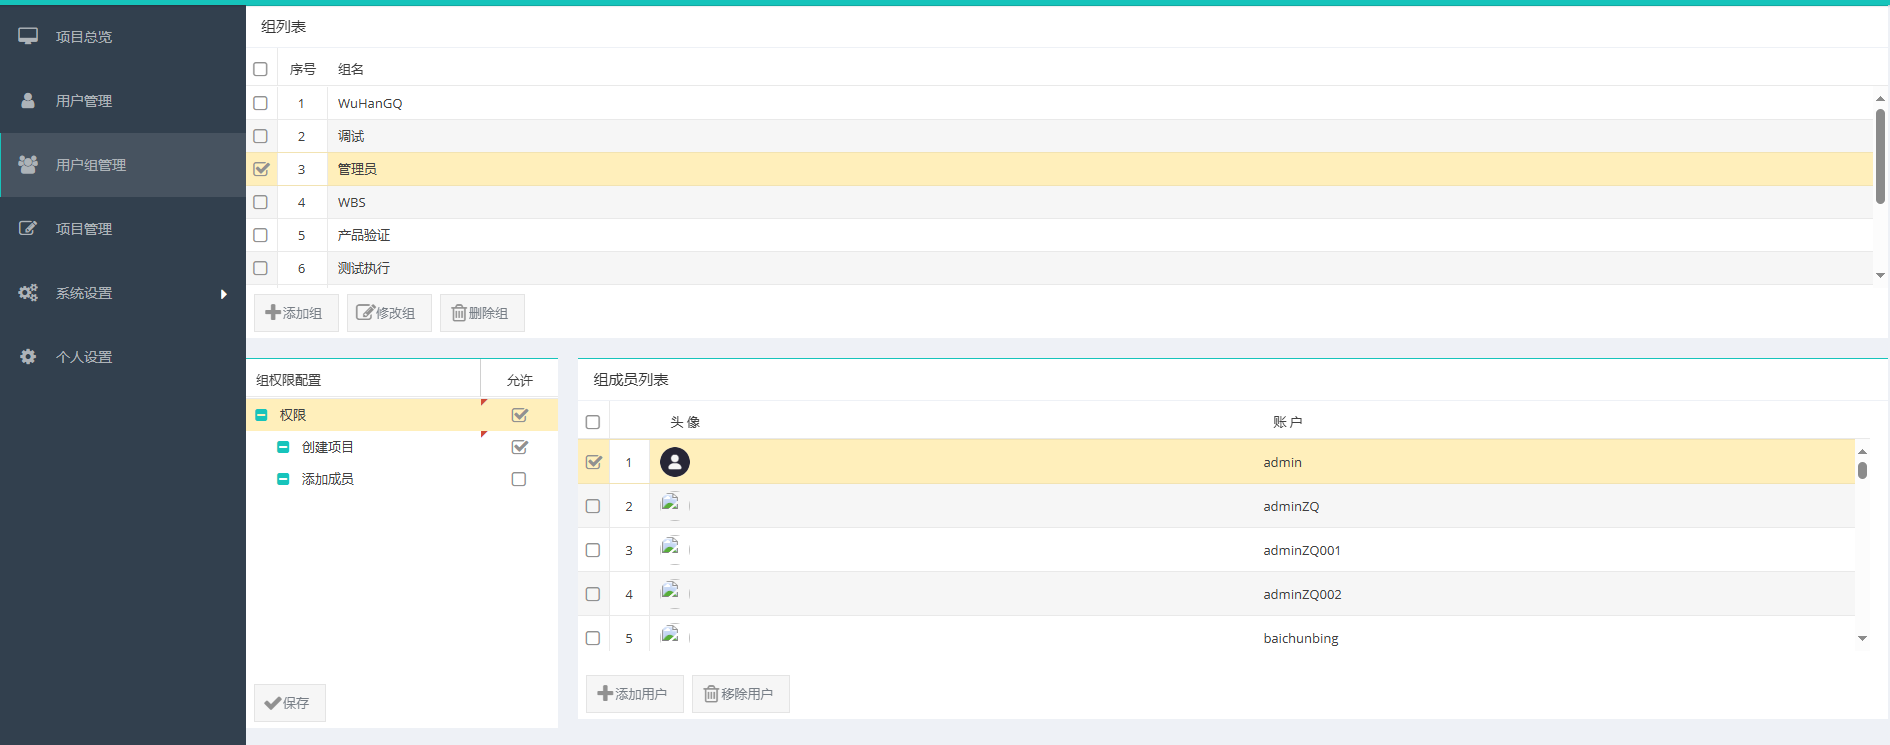Image resolution: width=1890 pixels, height=745 pixels.
Task: Click the 添加组 button
Action: click(x=295, y=313)
